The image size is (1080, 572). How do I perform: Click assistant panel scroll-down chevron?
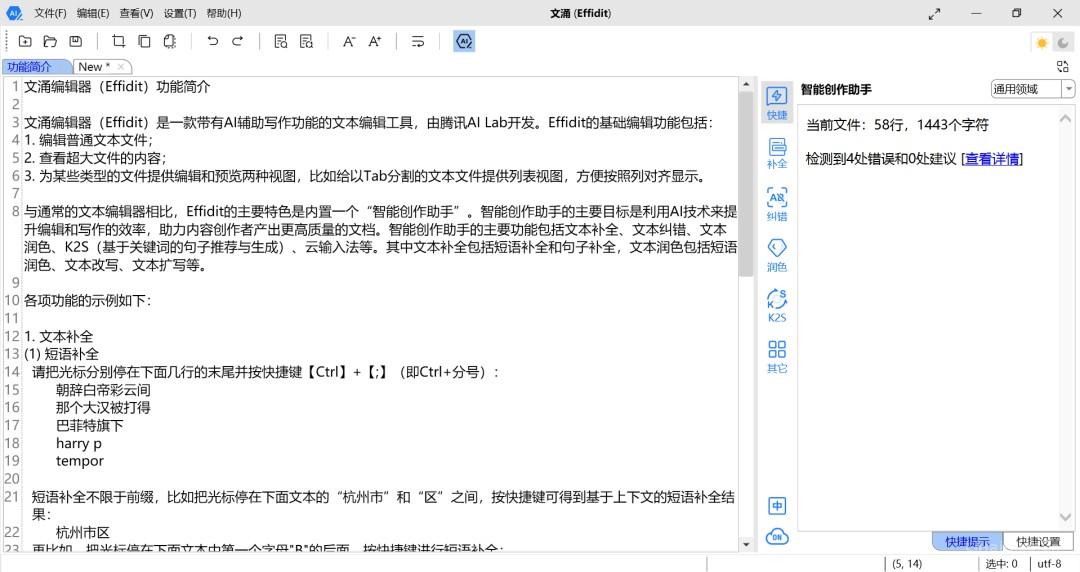(1066, 517)
